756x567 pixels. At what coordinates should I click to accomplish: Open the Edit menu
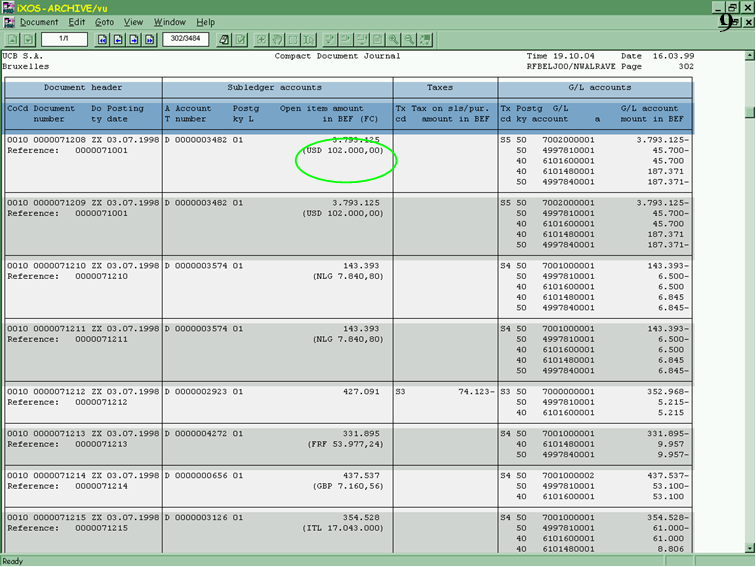[x=77, y=22]
